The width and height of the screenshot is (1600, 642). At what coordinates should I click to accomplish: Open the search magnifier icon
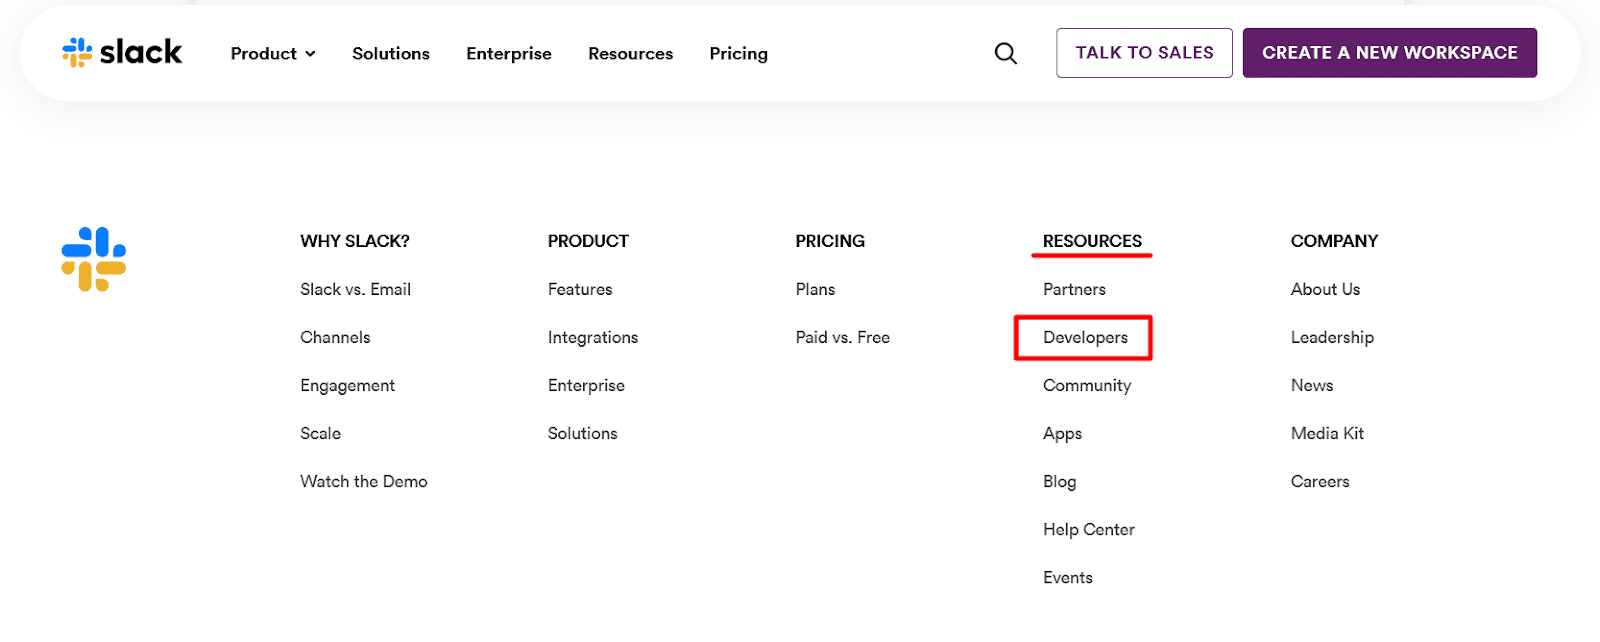click(x=1005, y=54)
